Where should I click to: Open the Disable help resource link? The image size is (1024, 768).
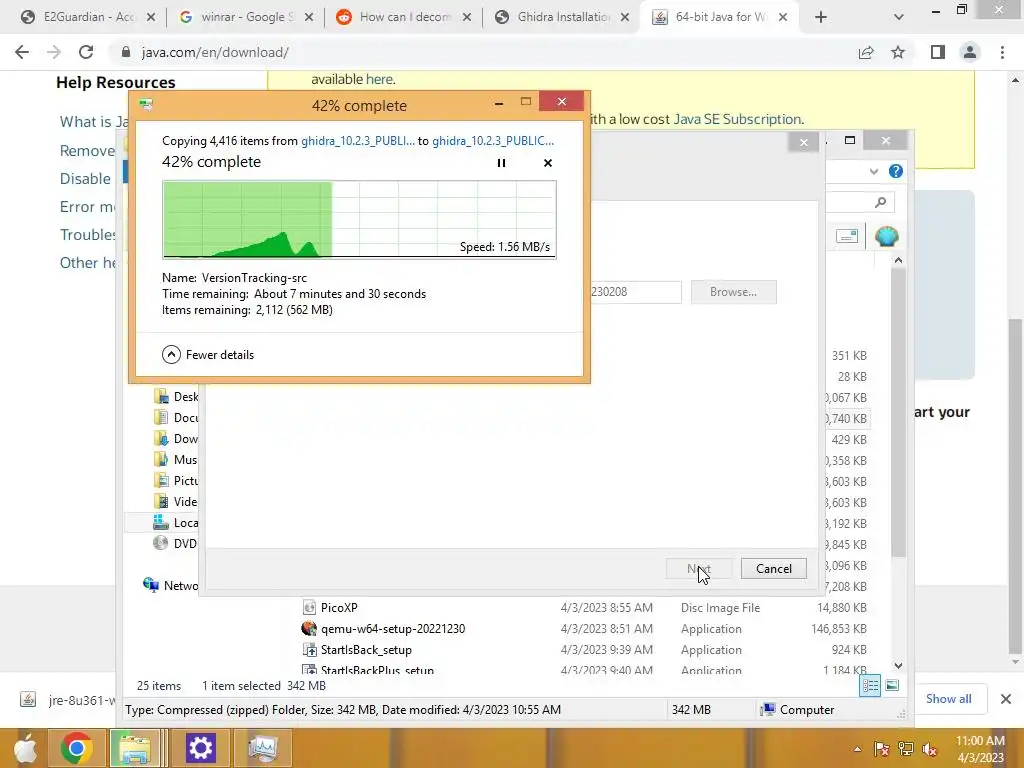[x=86, y=178]
